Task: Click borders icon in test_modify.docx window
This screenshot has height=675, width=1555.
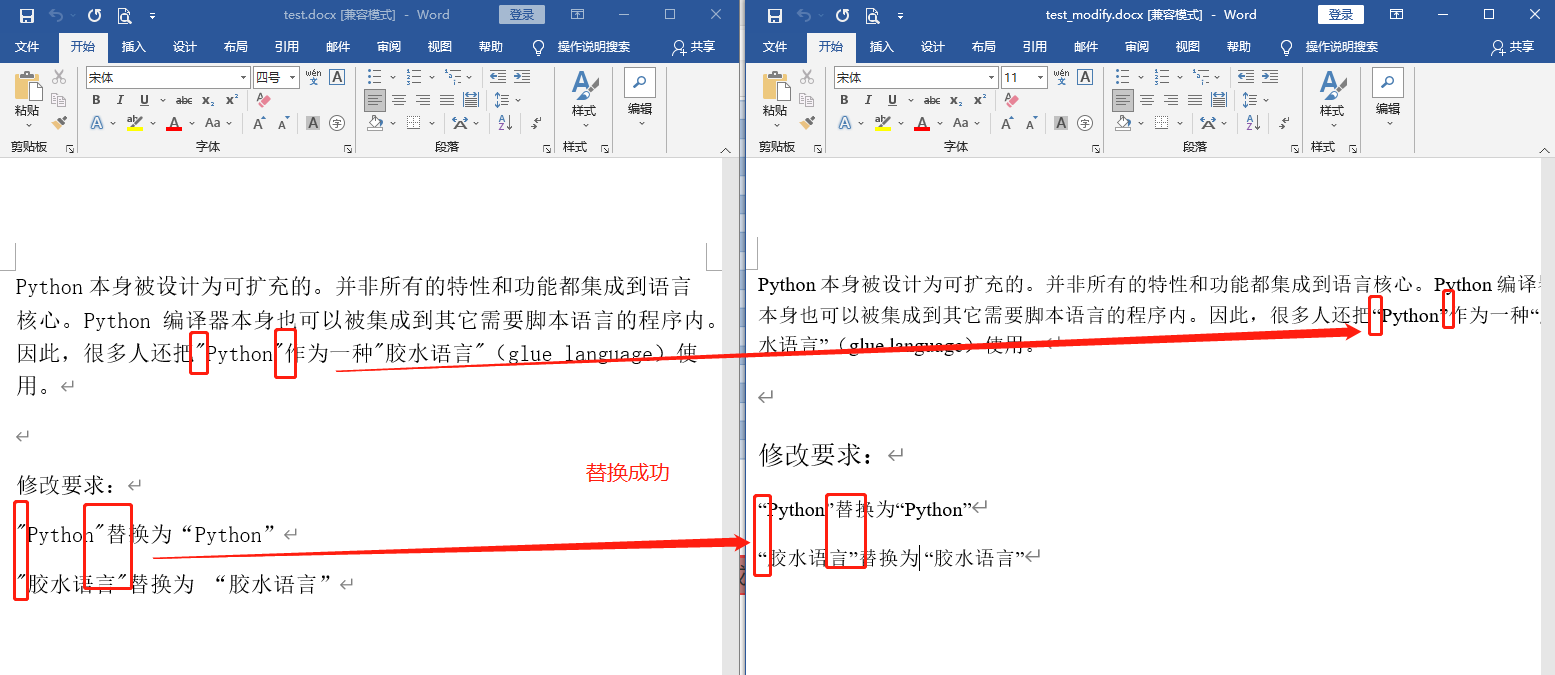Action: tap(1161, 123)
